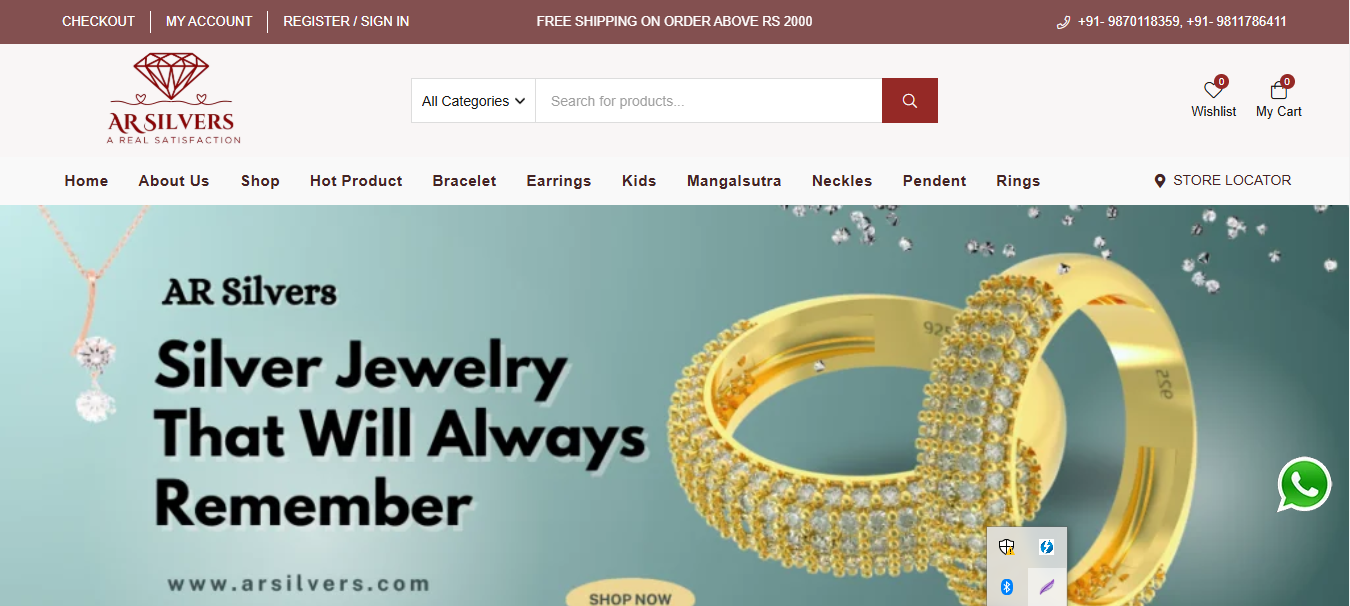
Task: Open the Earrings menu
Action: (x=559, y=181)
